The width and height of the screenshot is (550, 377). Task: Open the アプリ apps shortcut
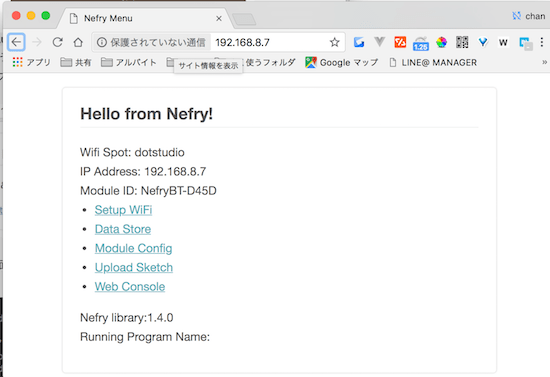(x=32, y=62)
